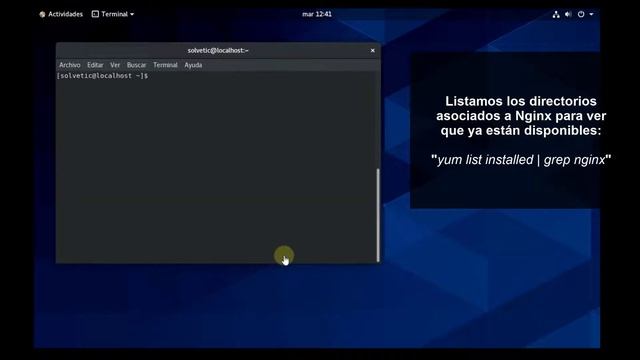Open the Terminal app menu dropdown

[x=113, y=14]
